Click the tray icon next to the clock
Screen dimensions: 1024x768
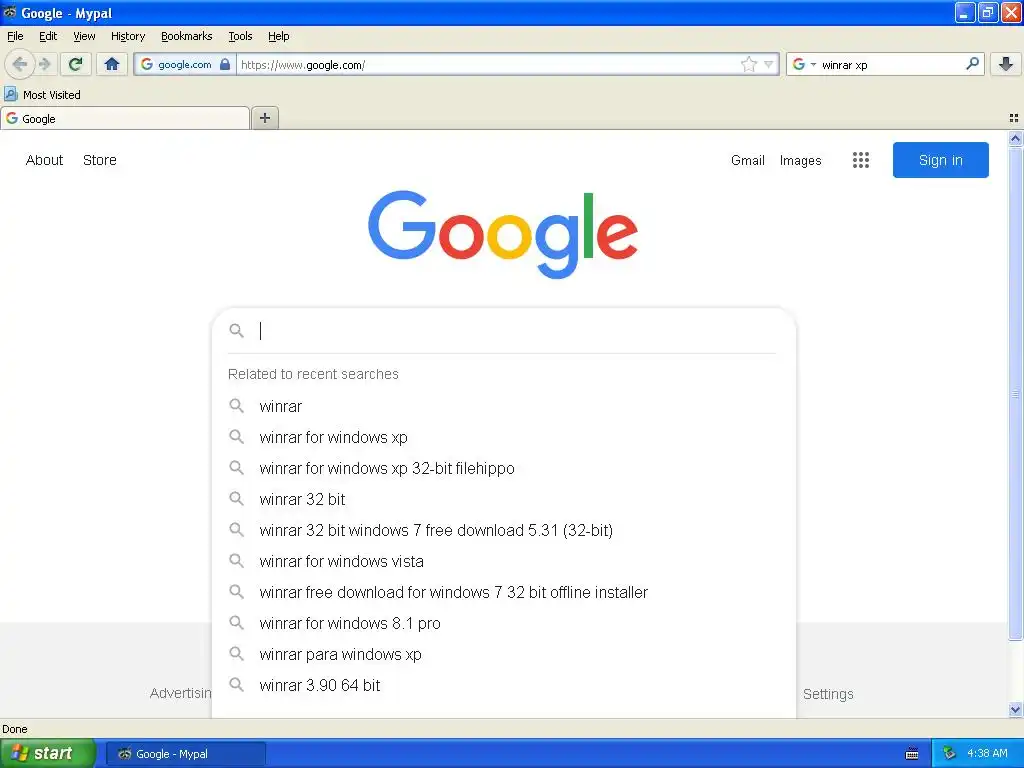949,754
